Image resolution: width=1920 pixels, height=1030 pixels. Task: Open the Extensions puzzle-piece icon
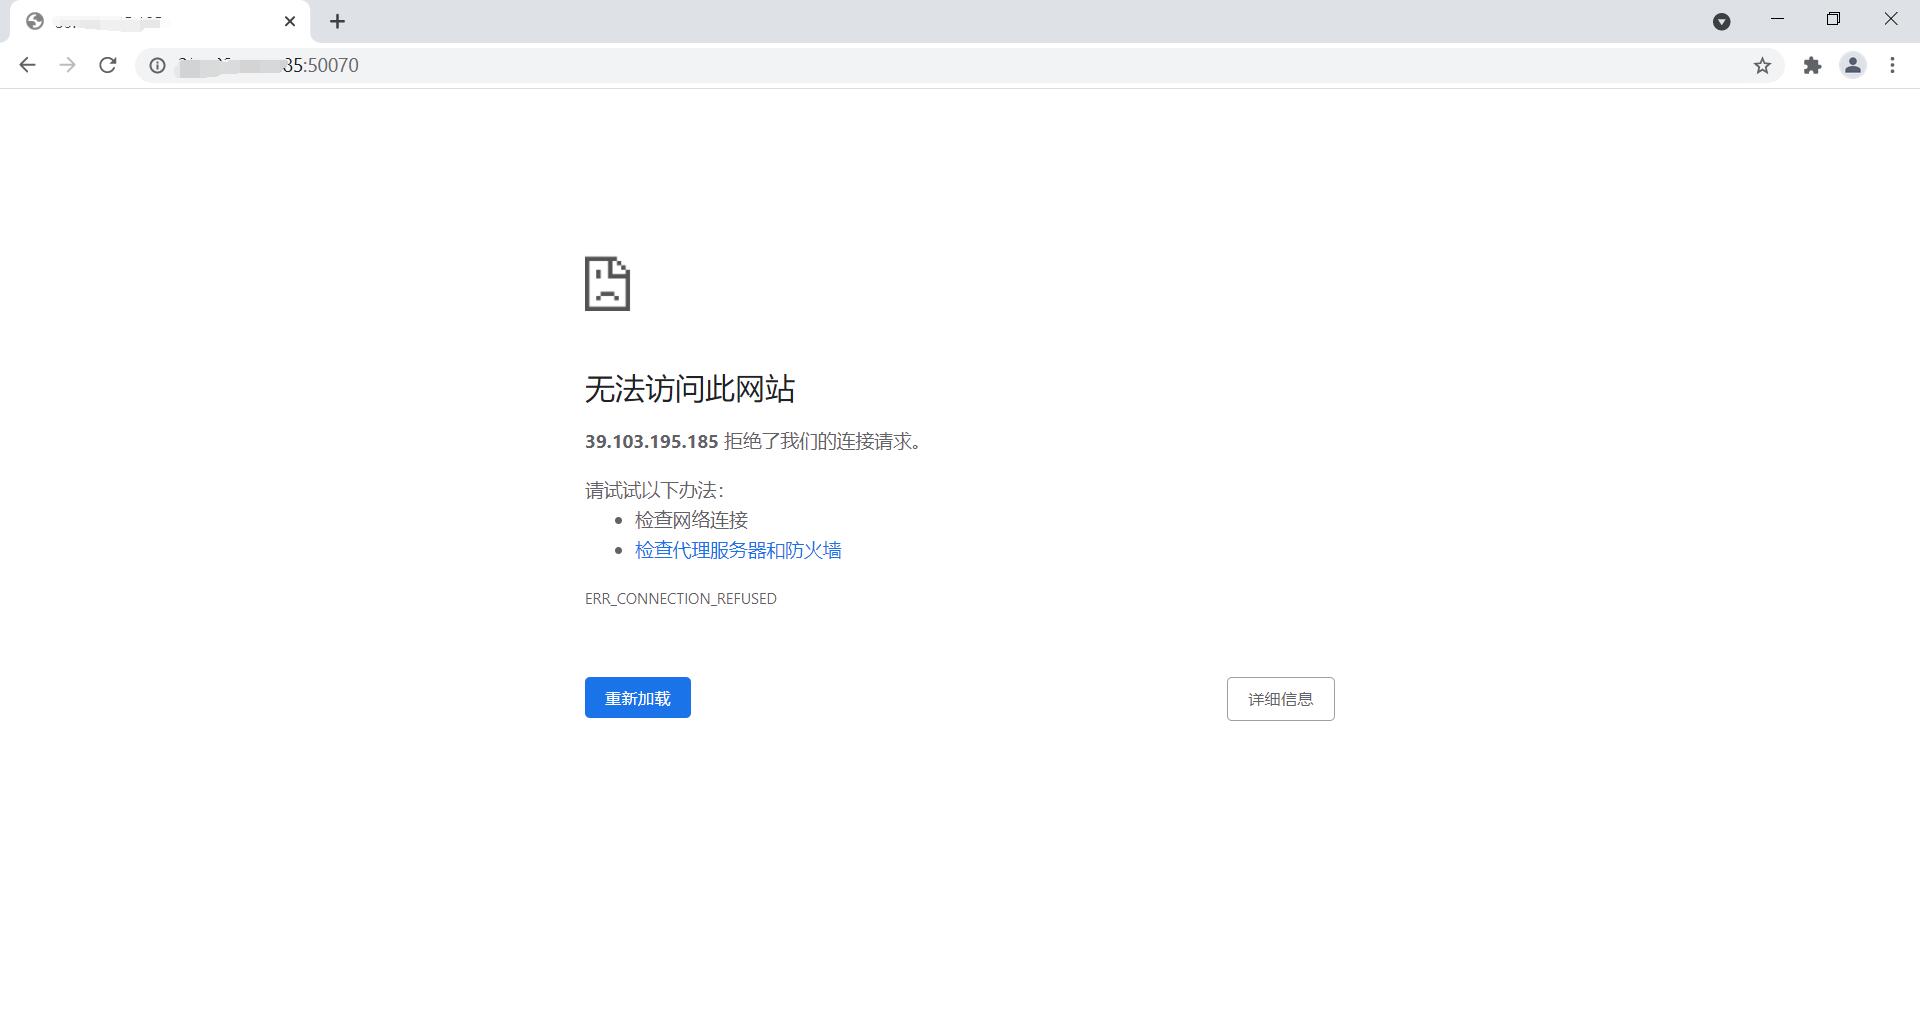pos(1813,65)
